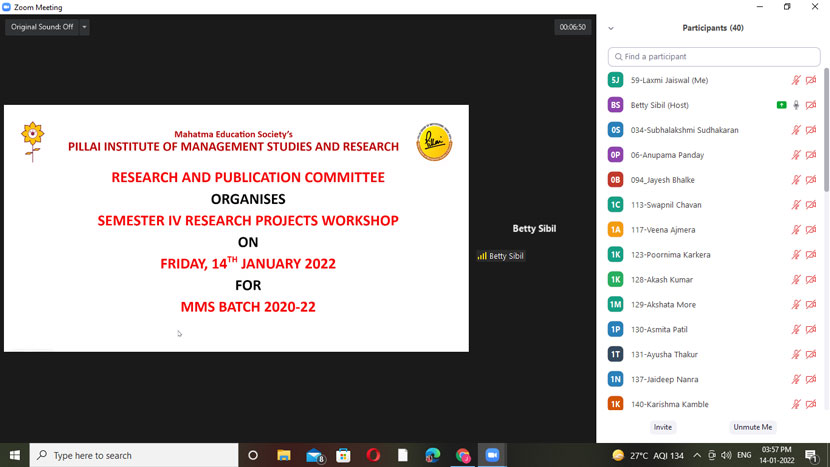Toggle Original Sound Off button
This screenshot has height=467, width=830.
coord(42,27)
